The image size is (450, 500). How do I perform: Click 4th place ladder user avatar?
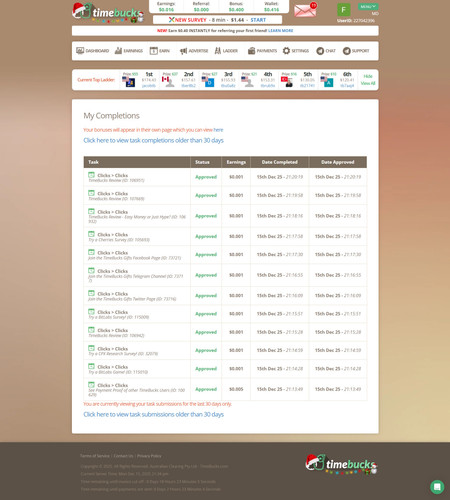(249, 82)
